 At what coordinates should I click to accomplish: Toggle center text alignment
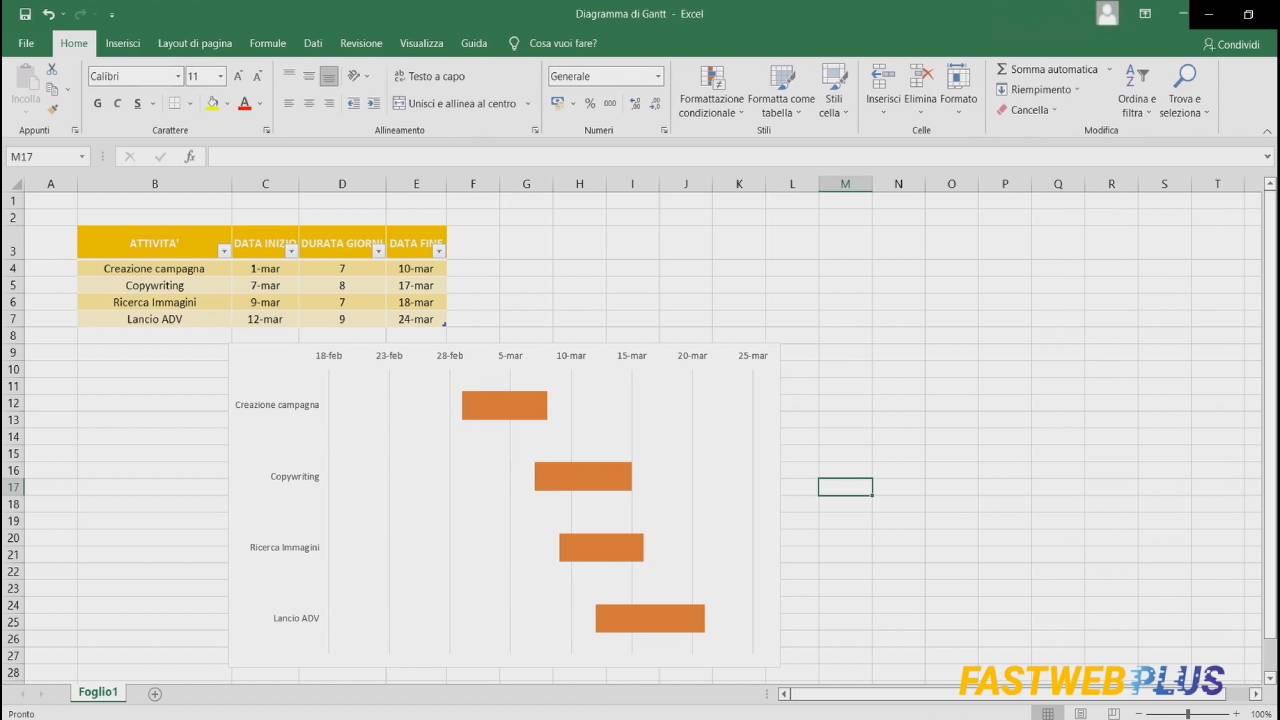(309, 103)
